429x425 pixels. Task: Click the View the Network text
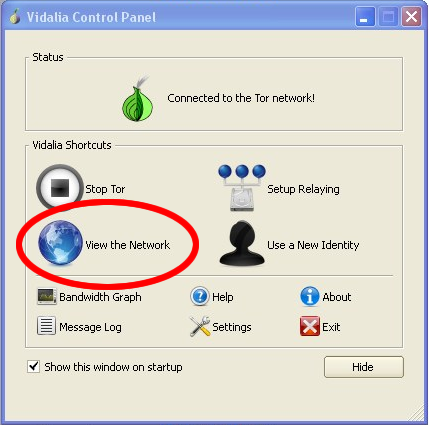pyautogui.click(x=127, y=245)
